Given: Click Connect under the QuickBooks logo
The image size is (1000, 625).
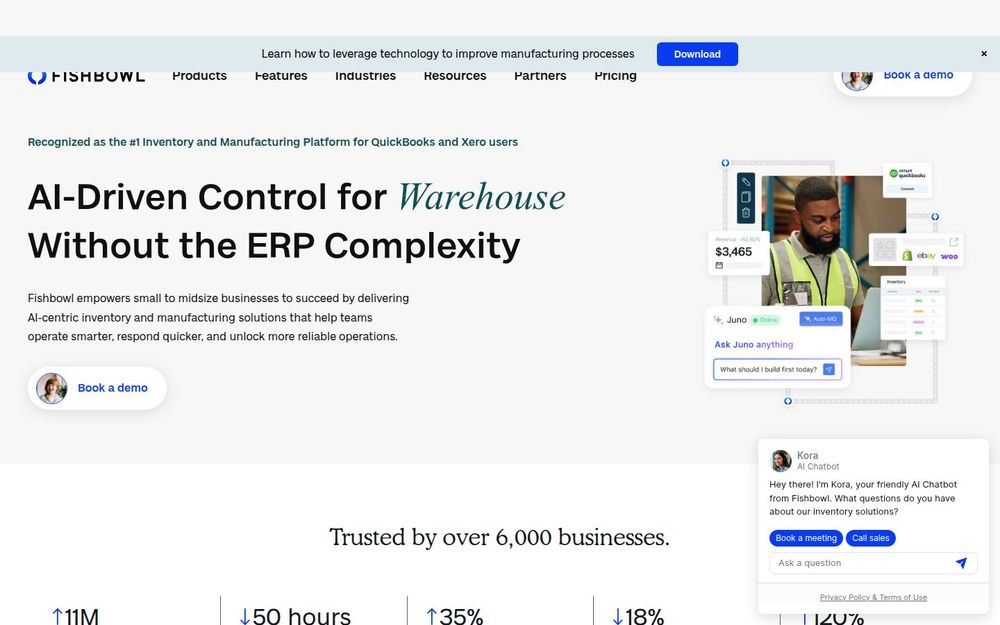Looking at the screenshot, I should pyautogui.click(x=907, y=189).
